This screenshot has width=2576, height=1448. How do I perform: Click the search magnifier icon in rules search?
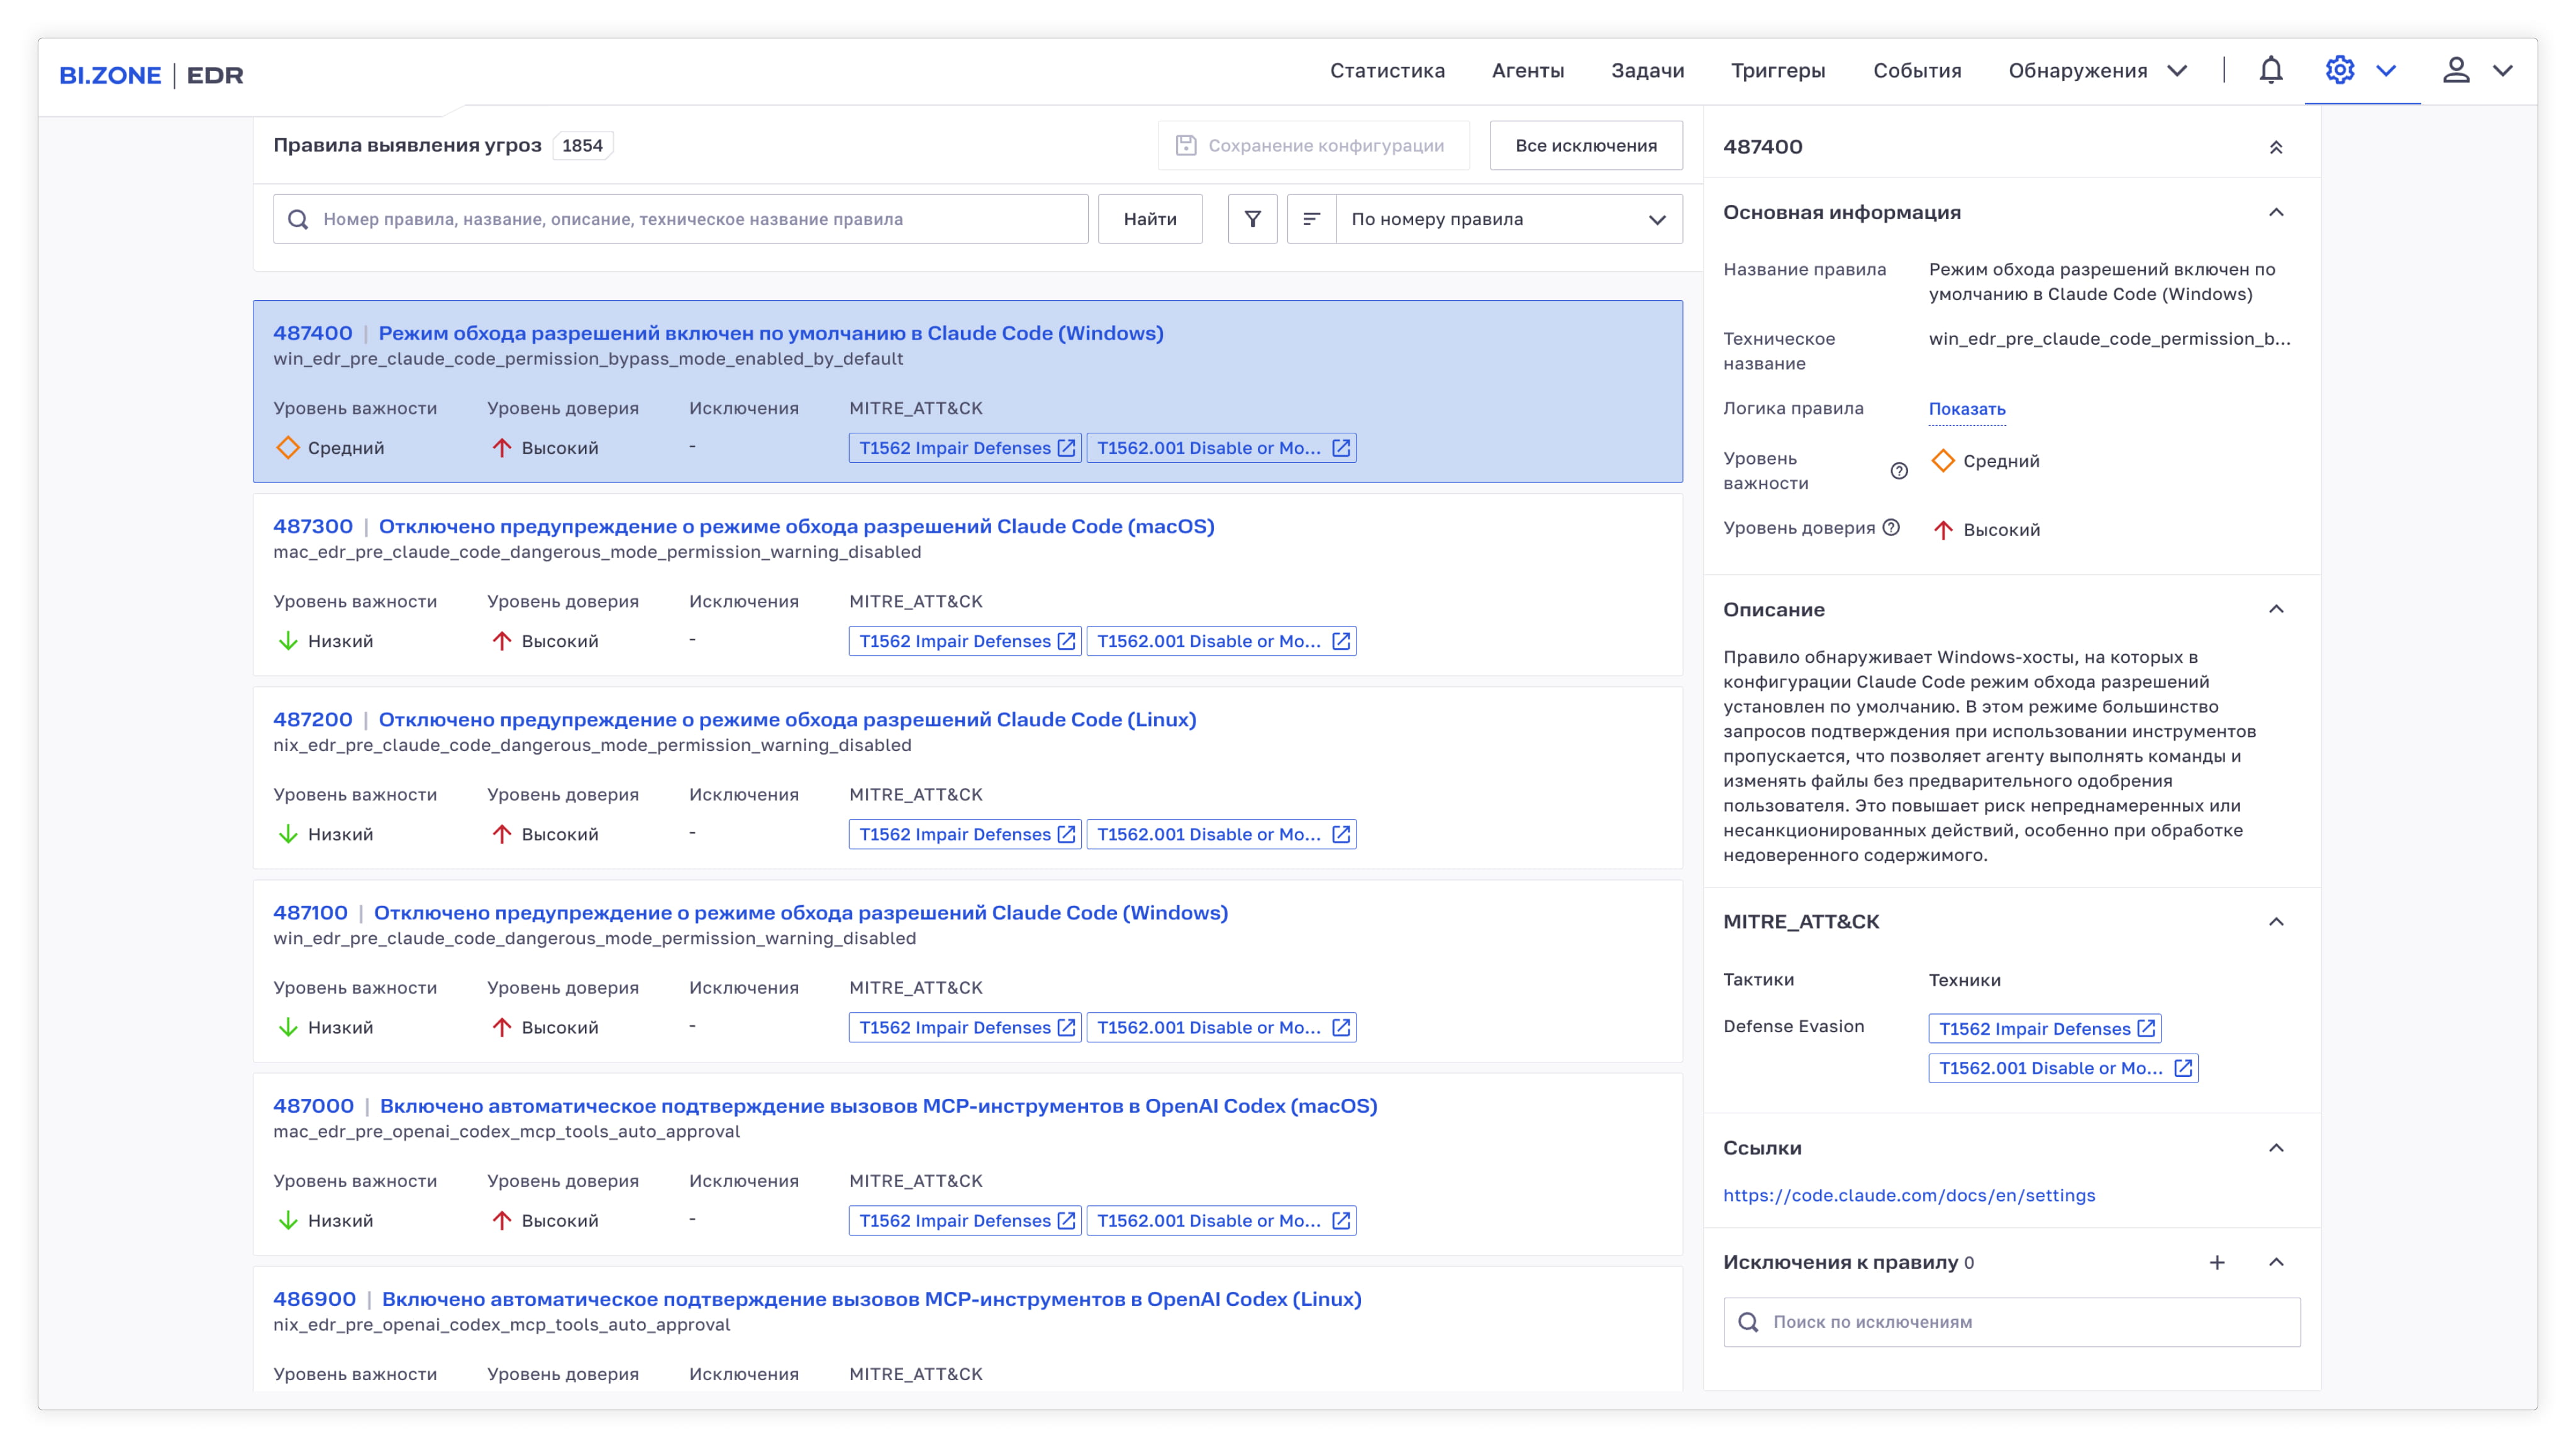pyautogui.click(x=298, y=219)
